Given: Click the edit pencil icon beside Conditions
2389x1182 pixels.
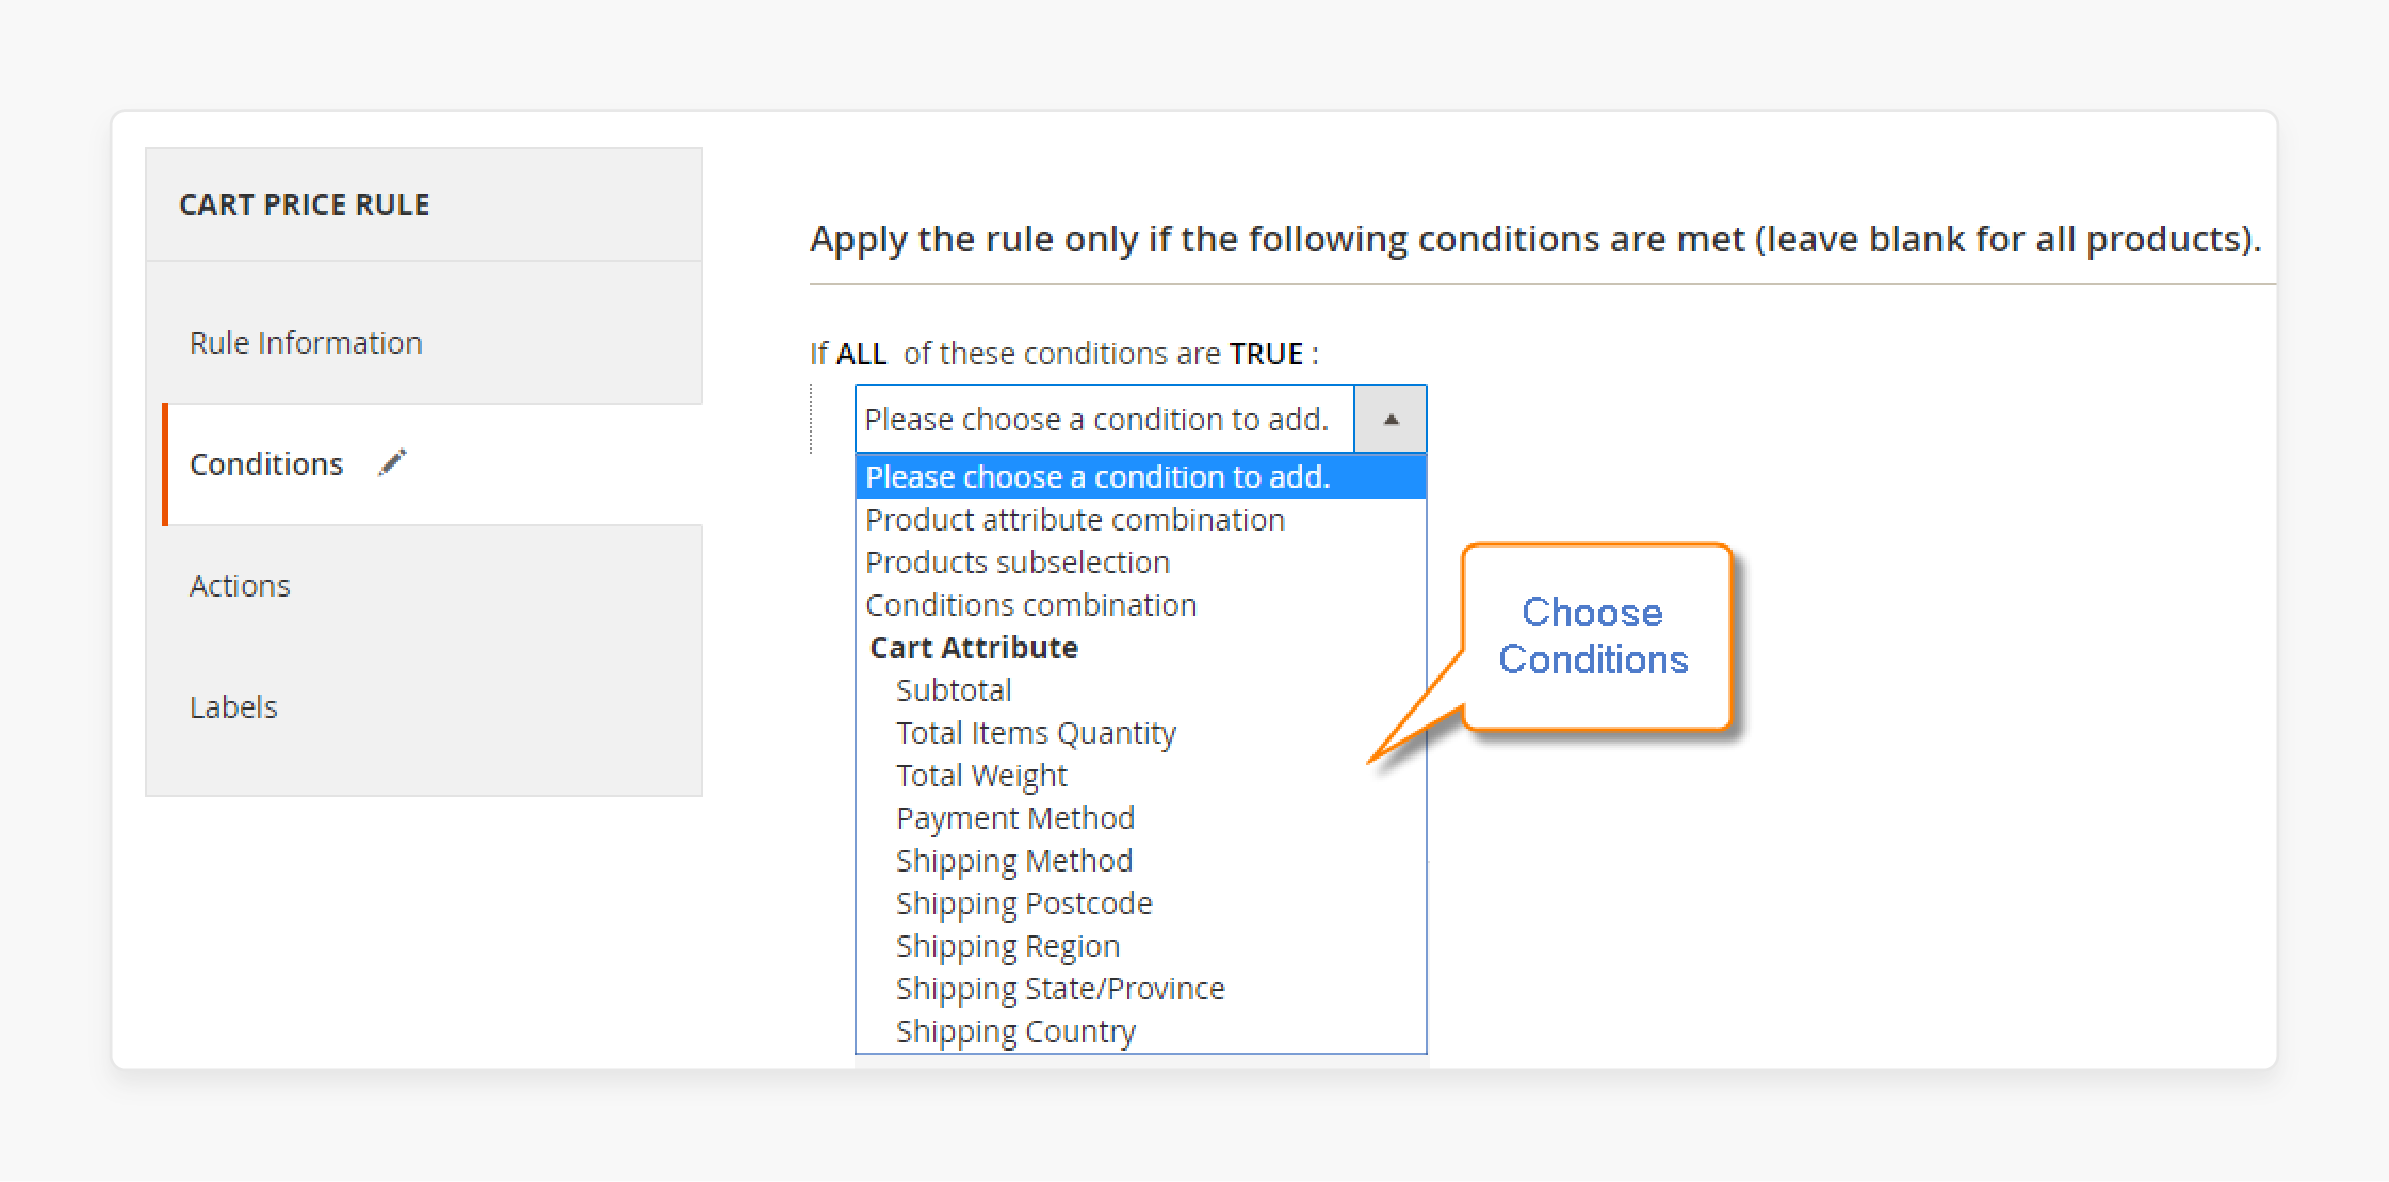Looking at the screenshot, I should coord(392,461).
